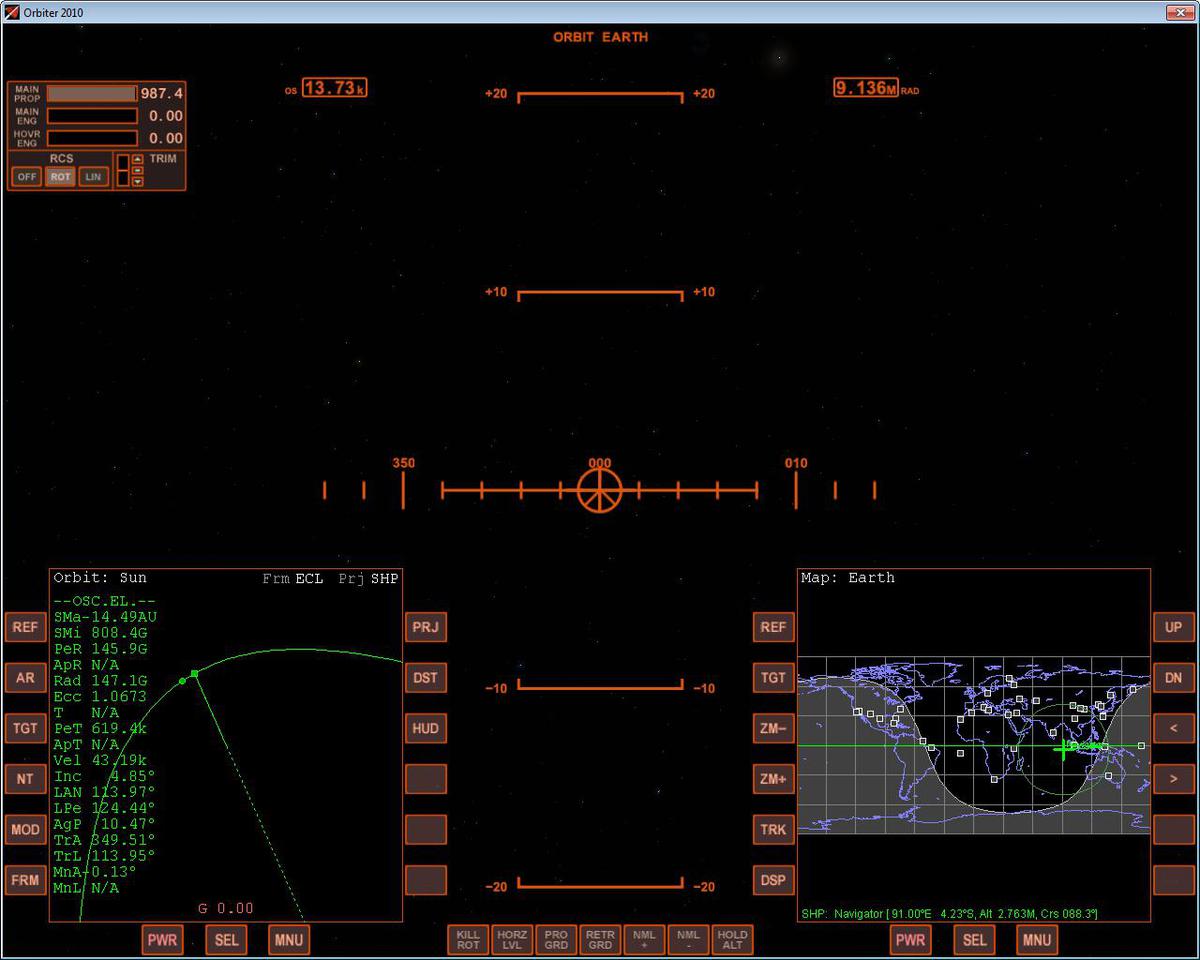This screenshot has height=960, width=1200.
Task: Click the Ecc 1.0673 value
Action: [100, 696]
